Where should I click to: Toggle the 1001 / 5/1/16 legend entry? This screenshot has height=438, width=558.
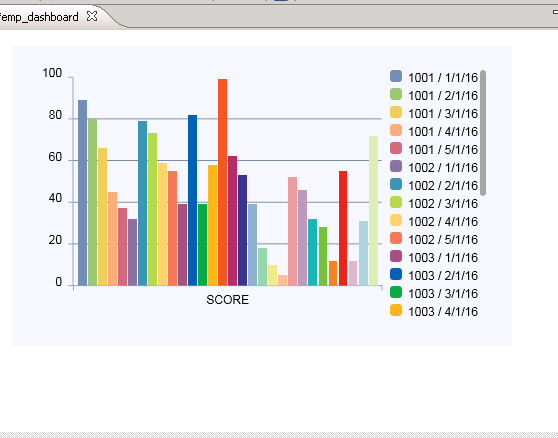[434, 149]
